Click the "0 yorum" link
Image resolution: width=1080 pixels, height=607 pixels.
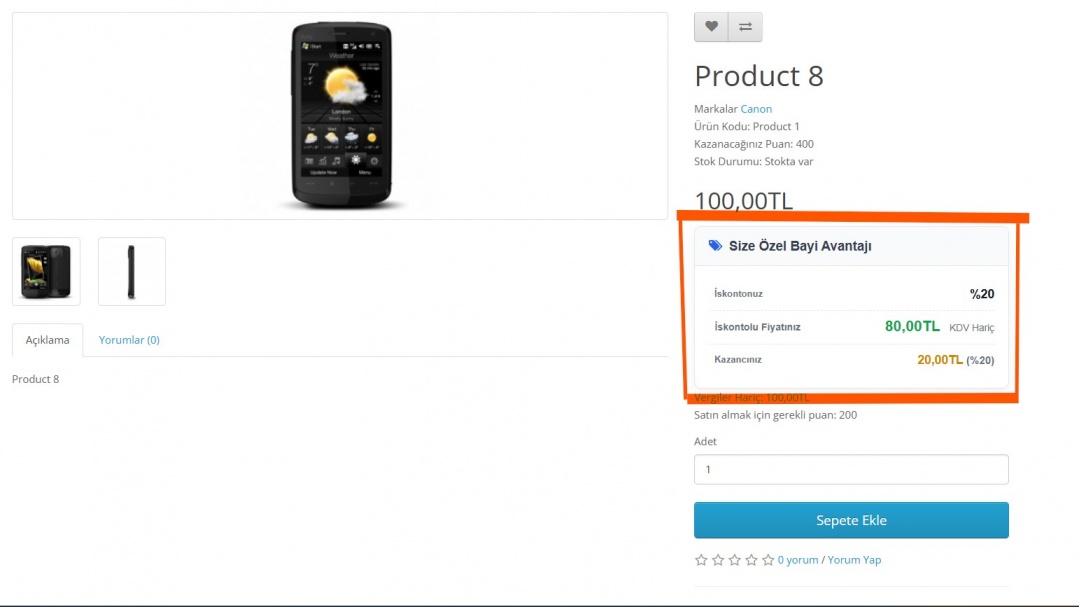pos(798,560)
